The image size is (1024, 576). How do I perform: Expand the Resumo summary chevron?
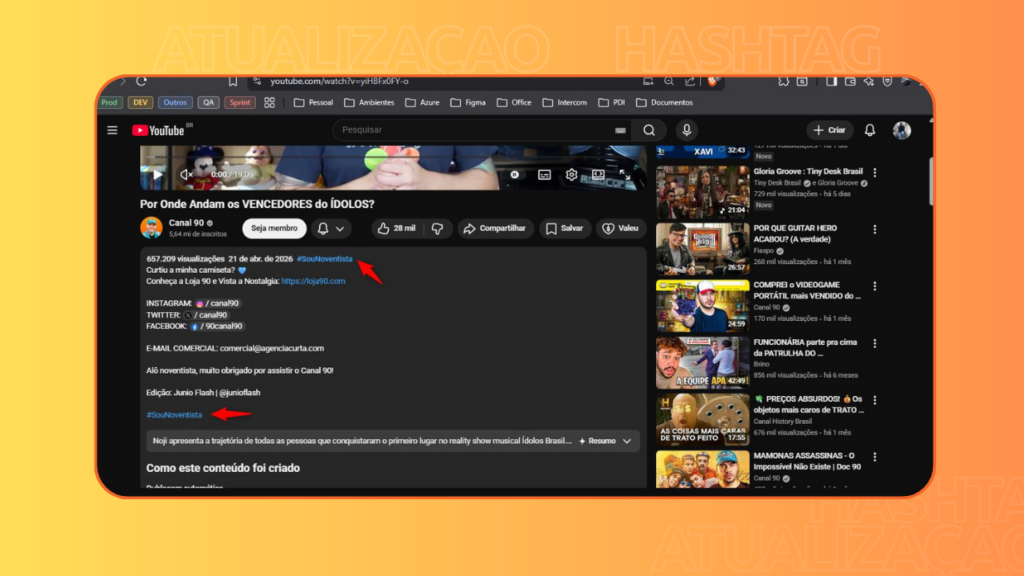tap(627, 441)
